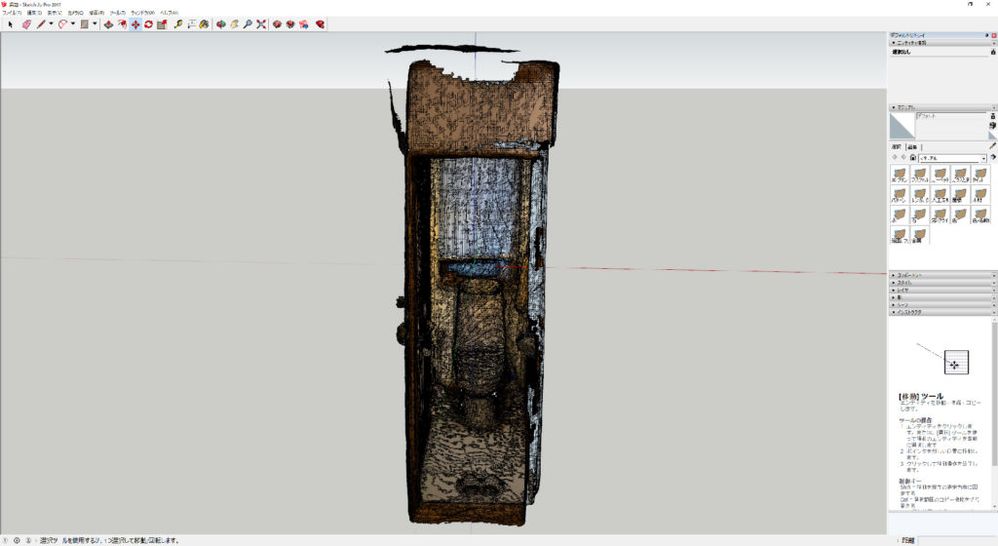Open the ファイル menu
The image size is (998, 546).
click(11, 12)
